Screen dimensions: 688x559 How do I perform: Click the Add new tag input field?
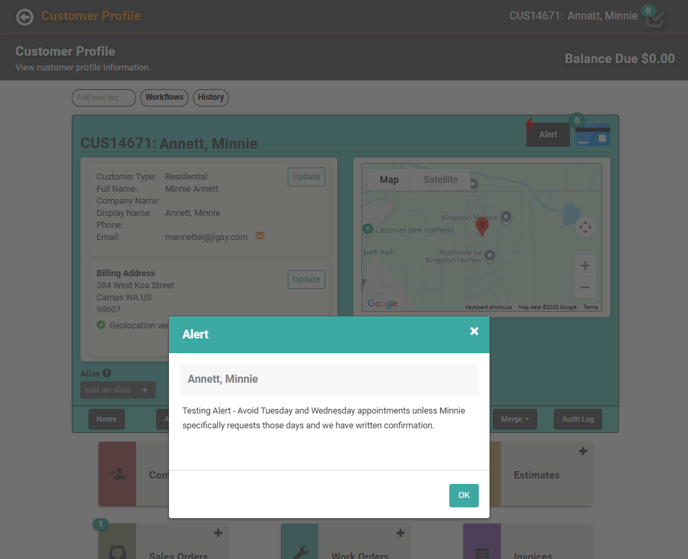[x=104, y=98]
